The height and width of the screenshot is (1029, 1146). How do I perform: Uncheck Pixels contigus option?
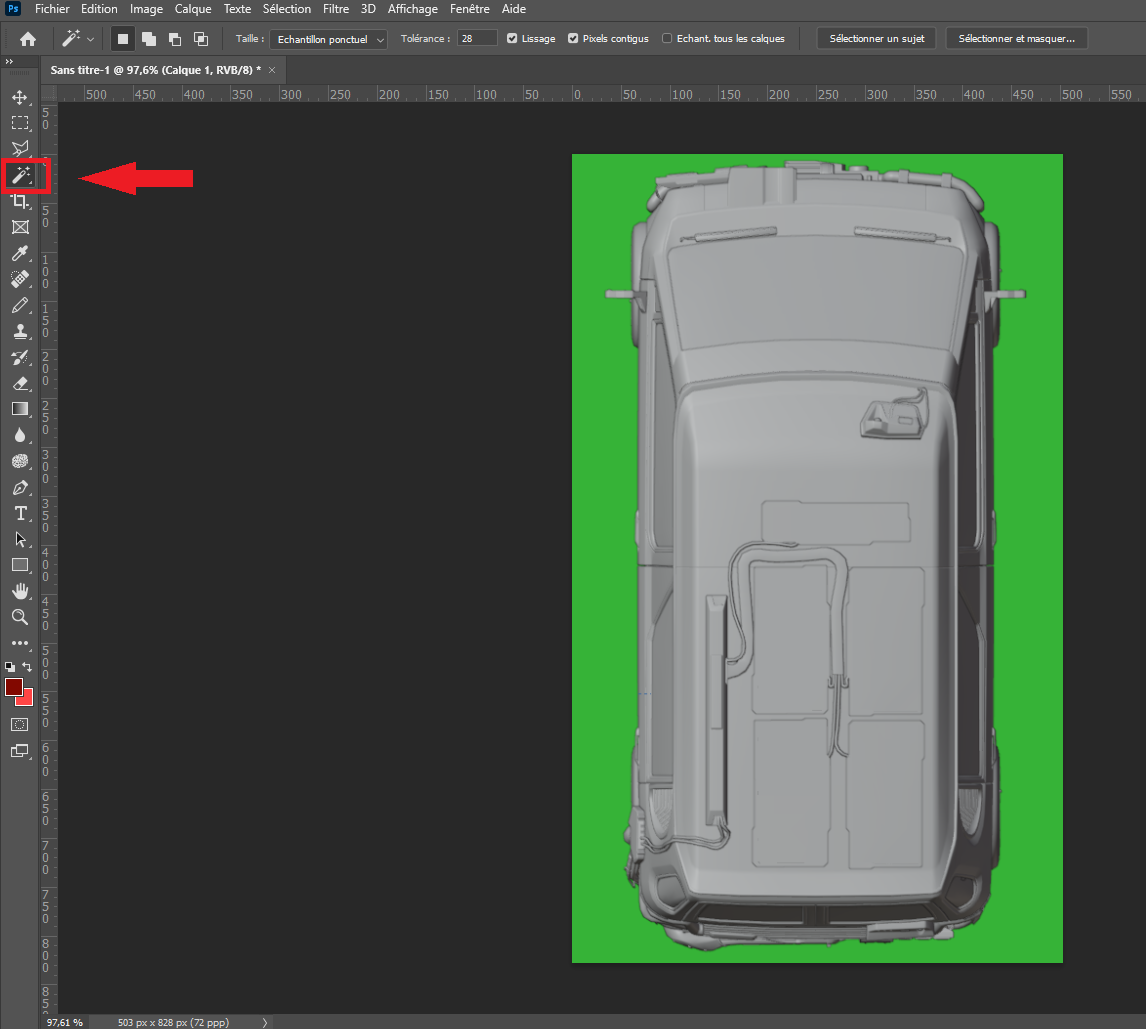click(x=573, y=39)
